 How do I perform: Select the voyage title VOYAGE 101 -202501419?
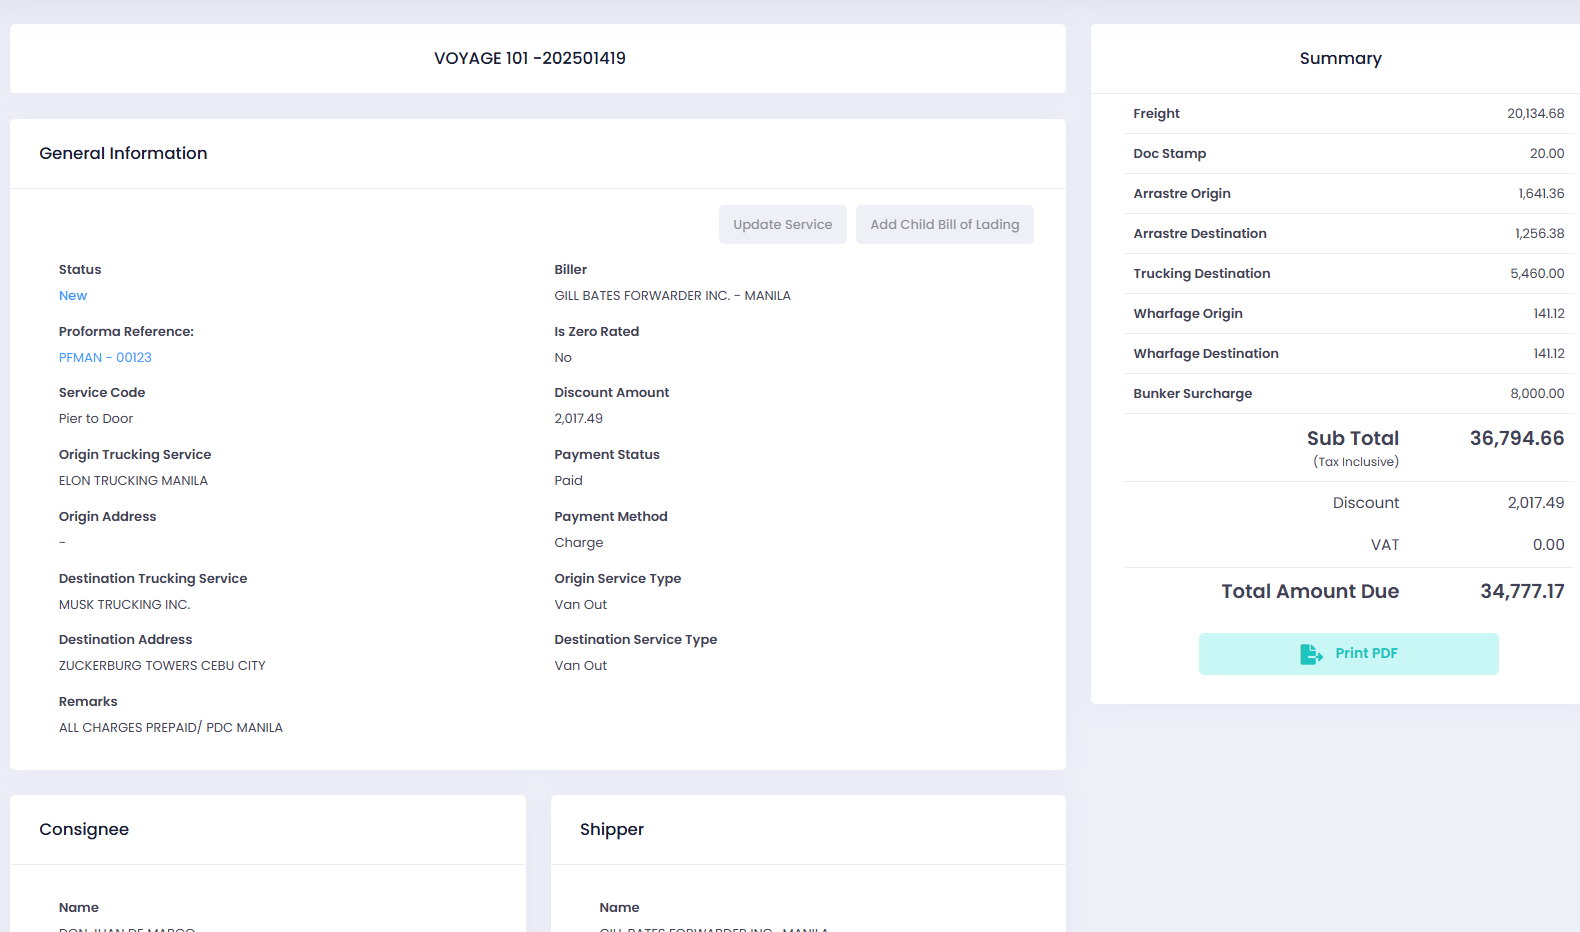pyautogui.click(x=530, y=58)
